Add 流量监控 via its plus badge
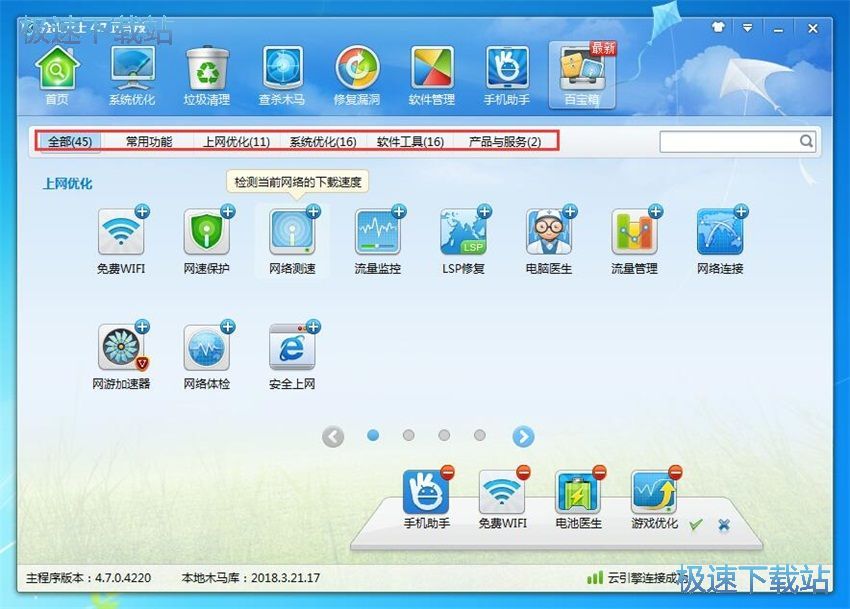This screenshot has height=609, width=850. pyautogui.click(x=399, y=211)
